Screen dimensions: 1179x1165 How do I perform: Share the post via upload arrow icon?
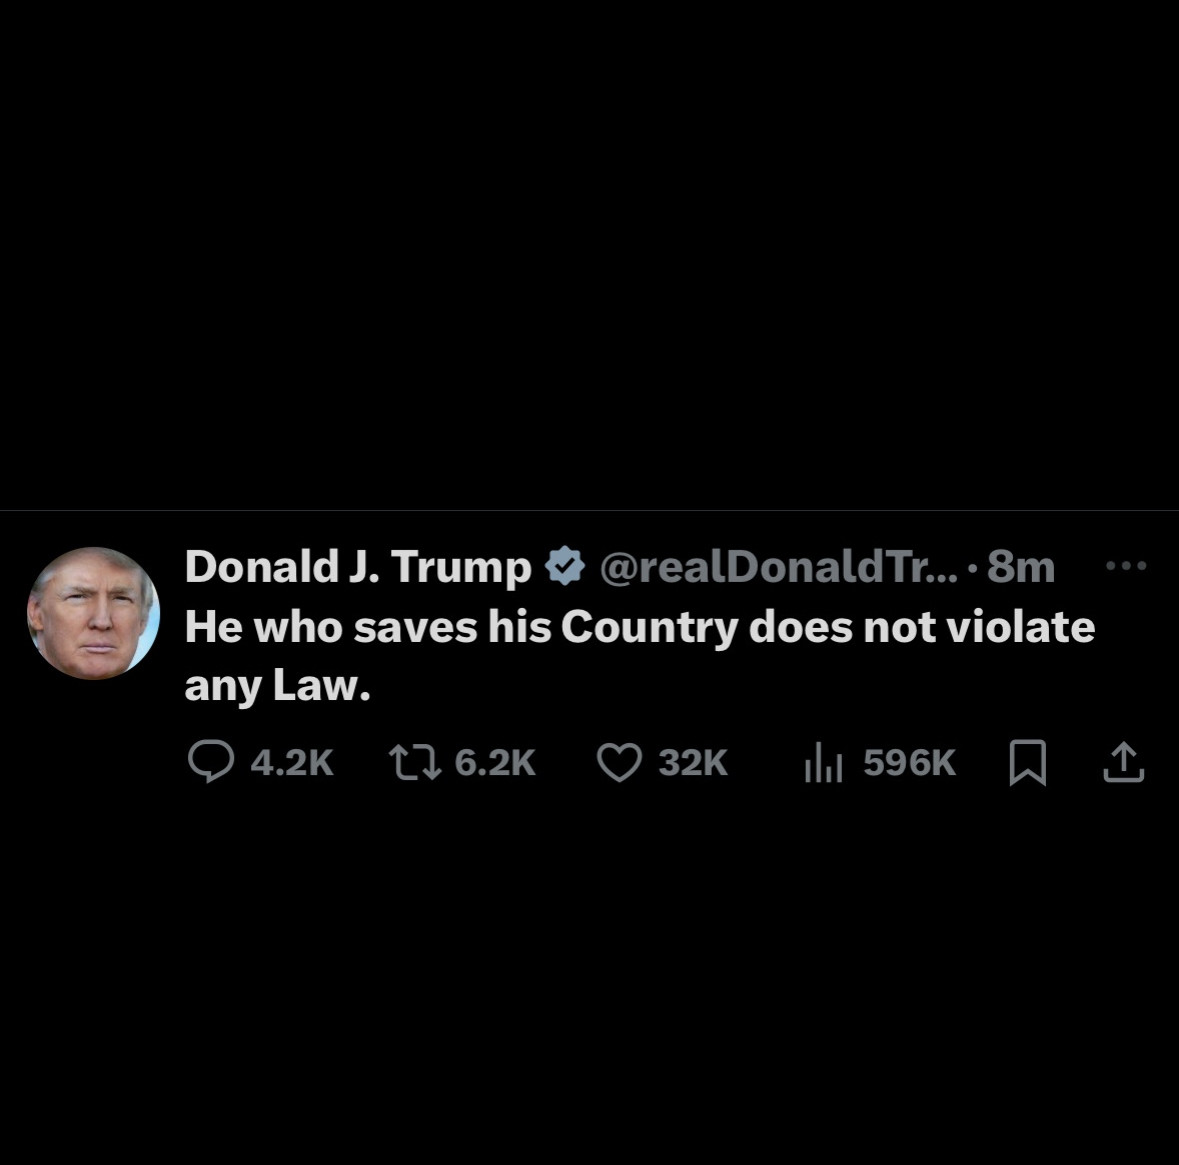pyautogui.click(x=1123, y=763)
